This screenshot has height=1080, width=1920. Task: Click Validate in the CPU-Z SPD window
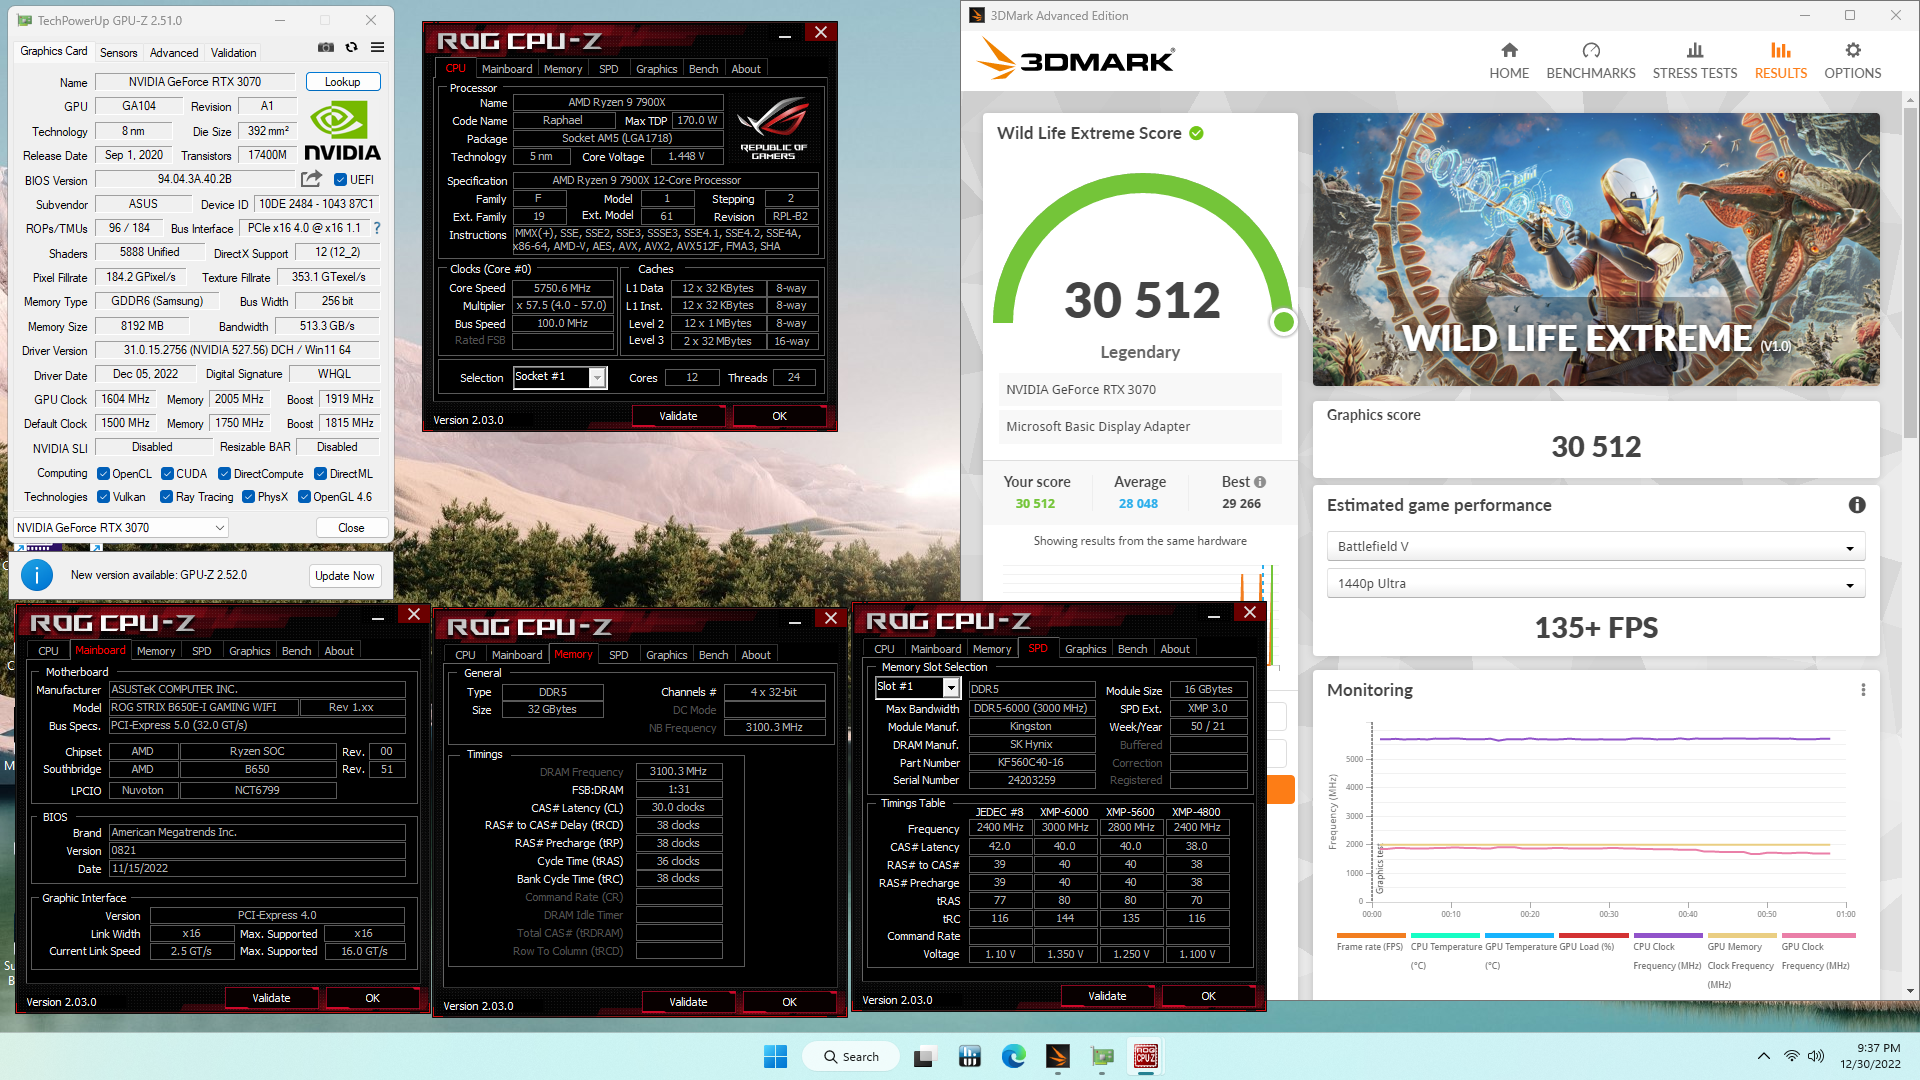[x=1107, y=996]
